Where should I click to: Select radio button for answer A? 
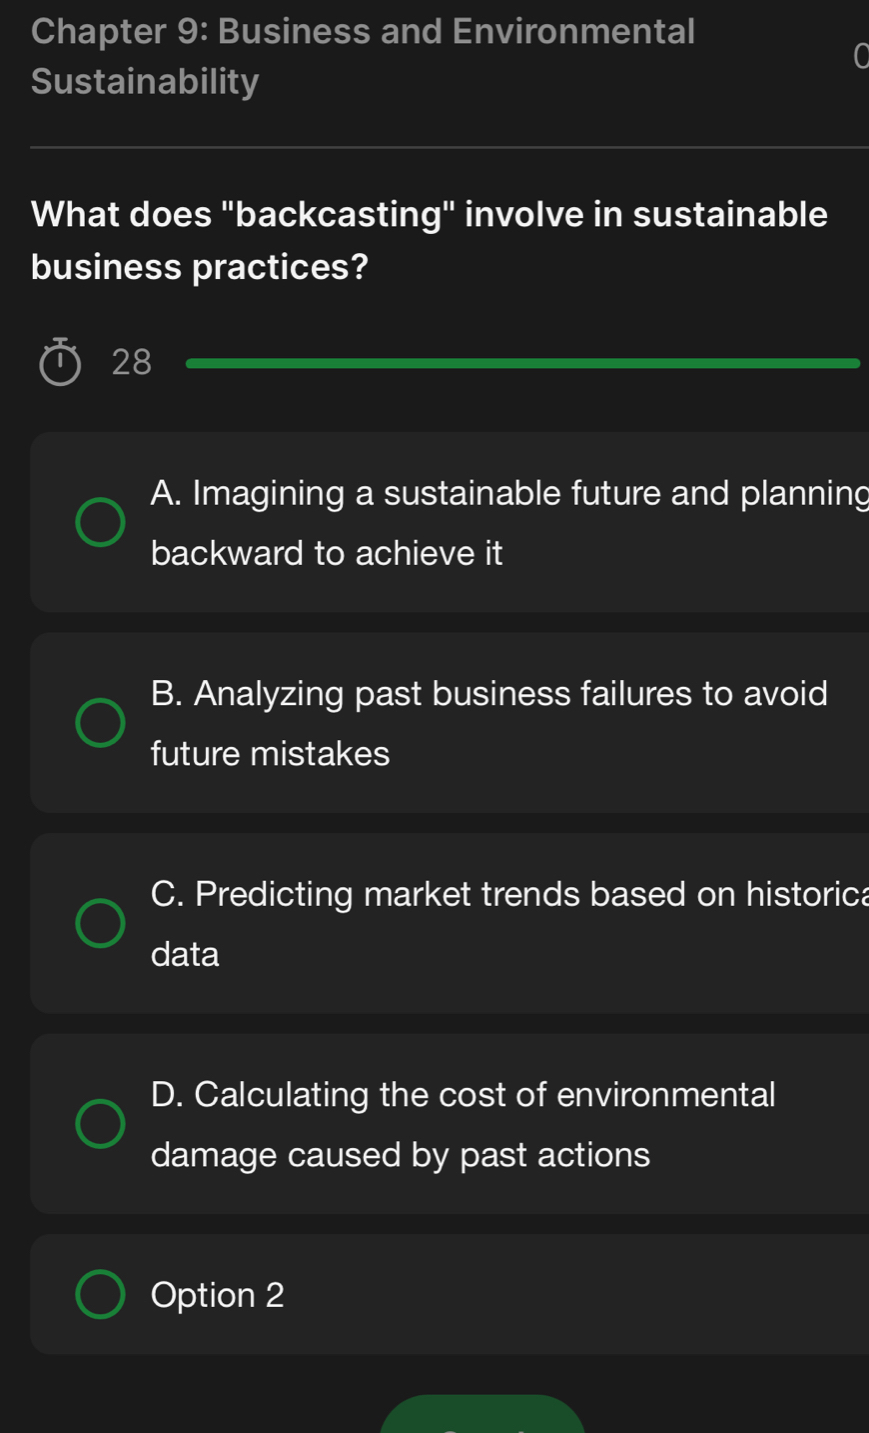pos(101,523)
